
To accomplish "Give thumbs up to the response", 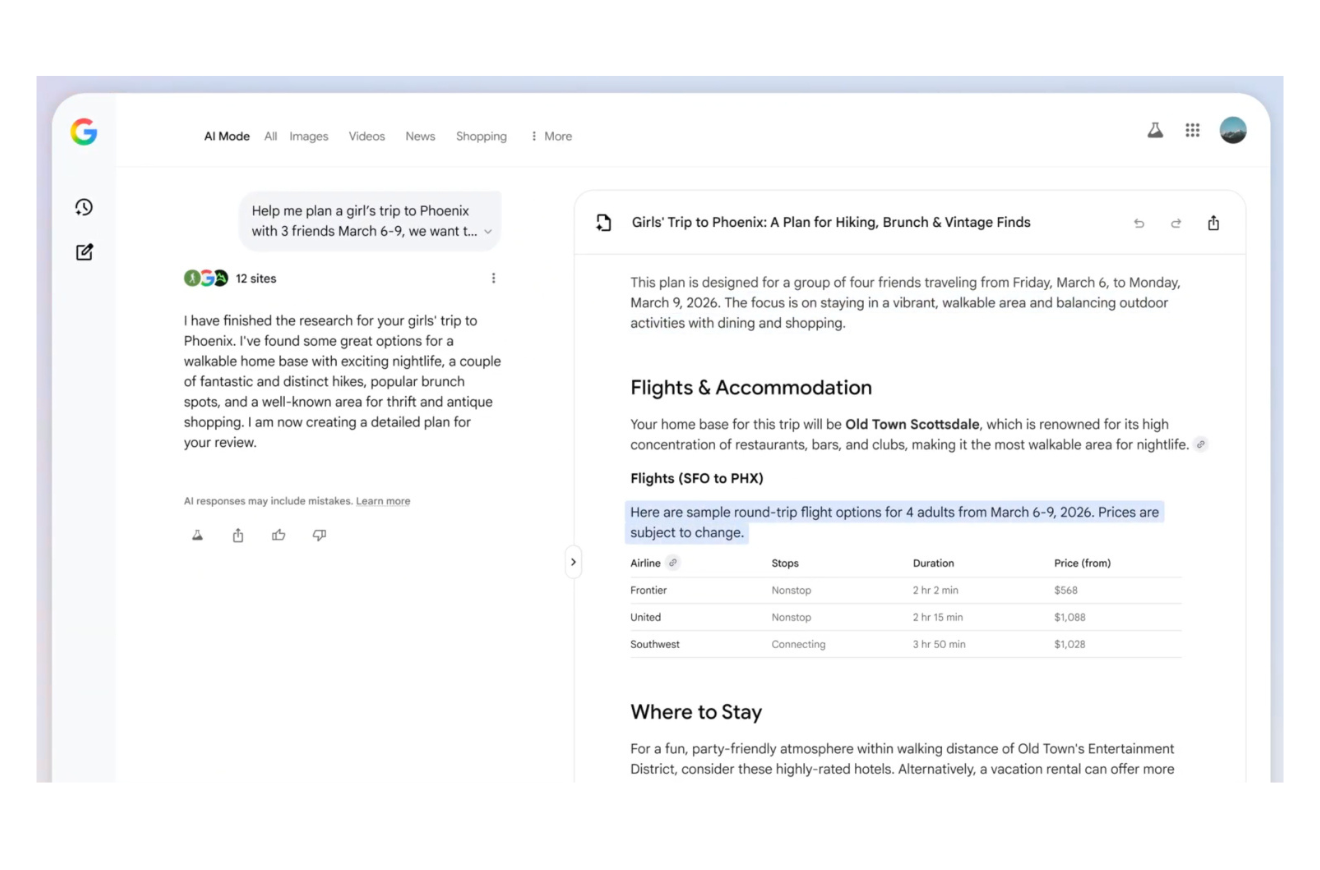I will click(x=279, y=535).
